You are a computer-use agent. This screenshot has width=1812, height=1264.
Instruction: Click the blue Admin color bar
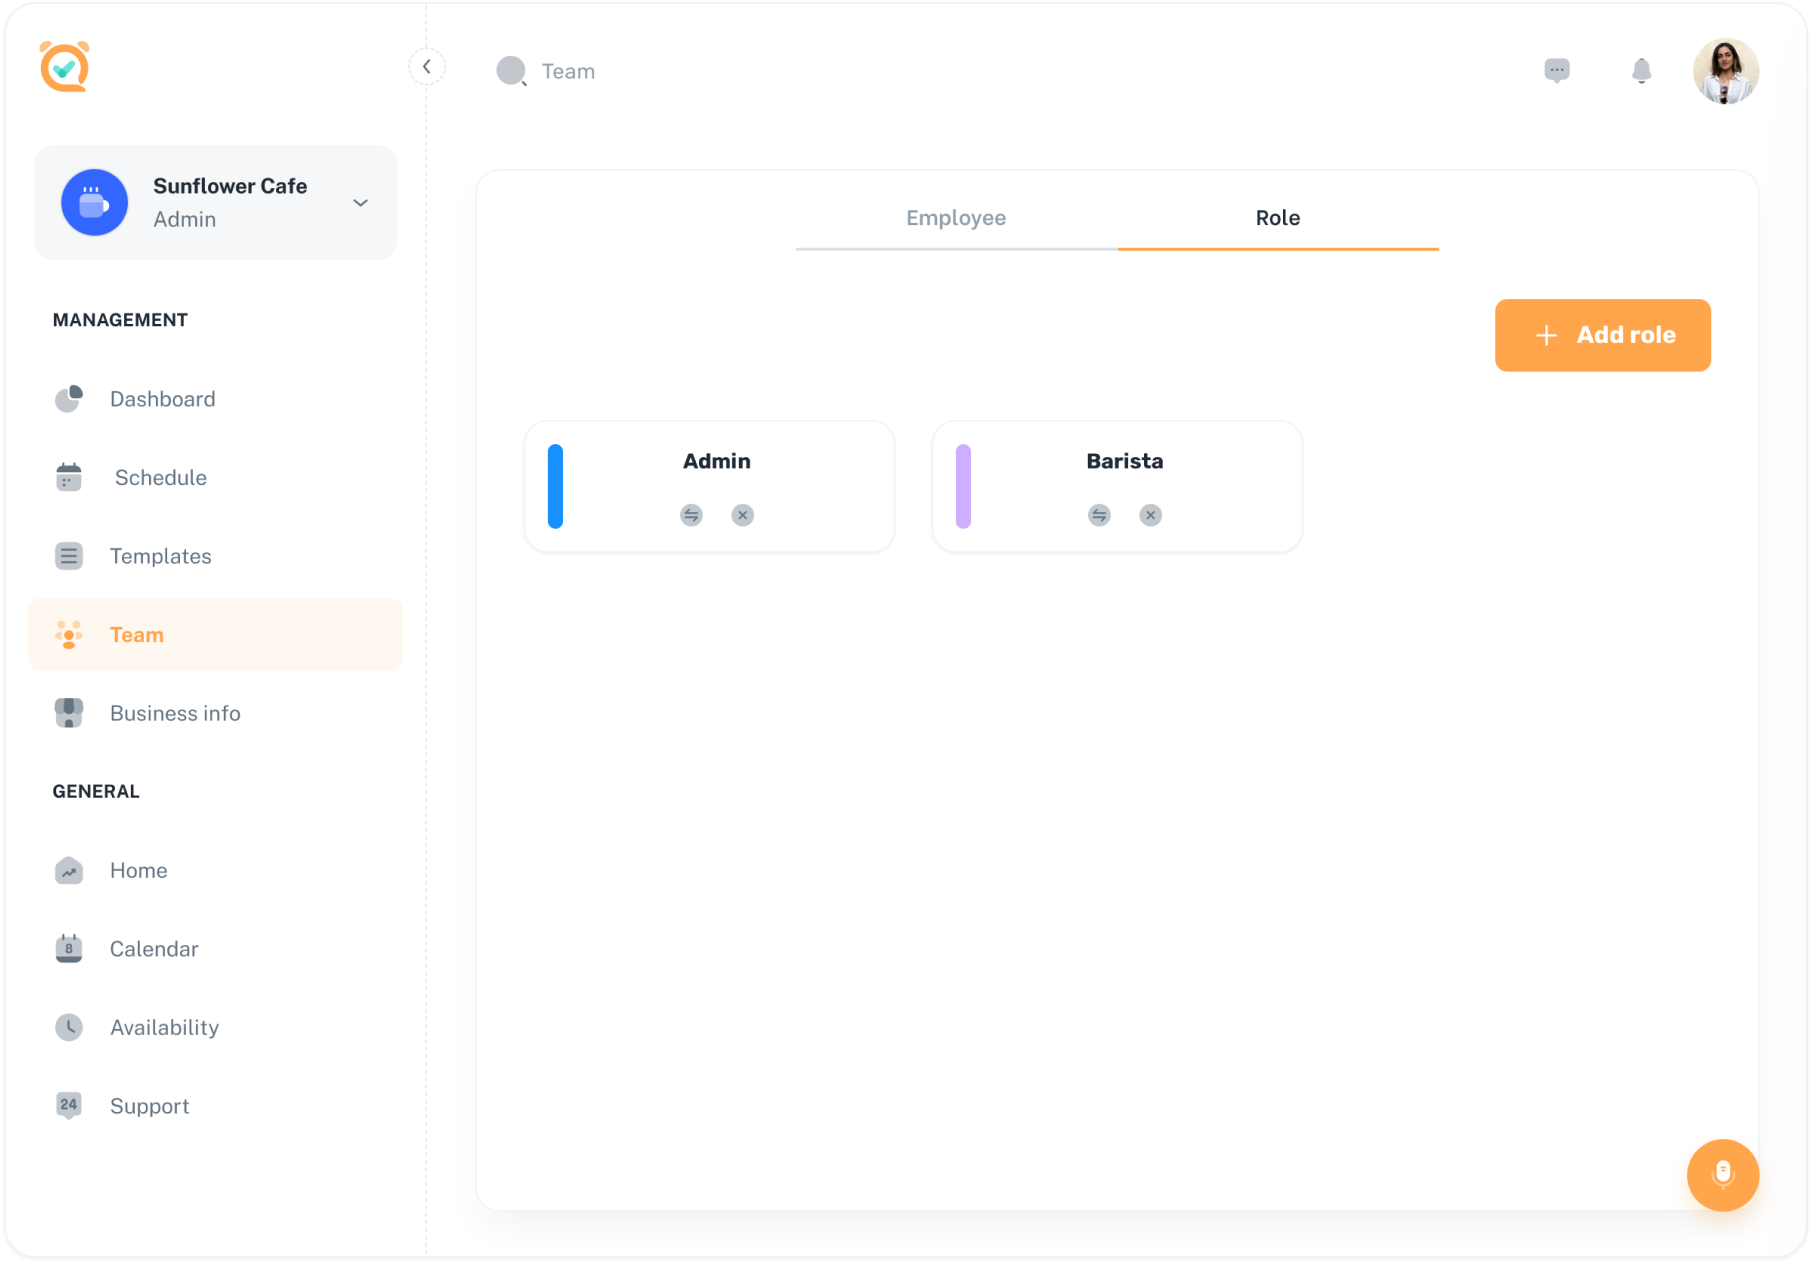(555, 486)
